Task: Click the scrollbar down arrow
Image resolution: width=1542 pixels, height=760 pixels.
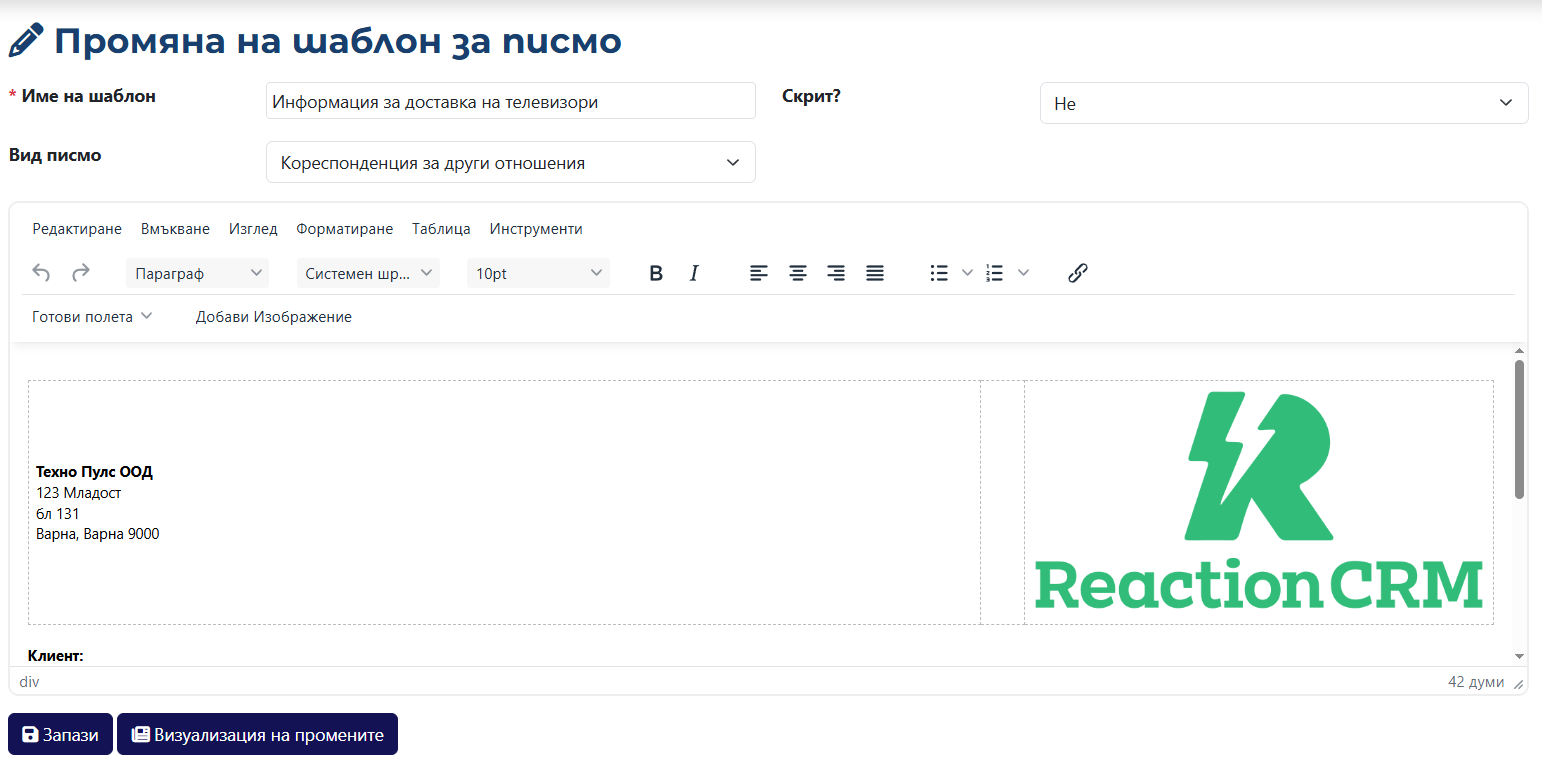Action: 1519,657
